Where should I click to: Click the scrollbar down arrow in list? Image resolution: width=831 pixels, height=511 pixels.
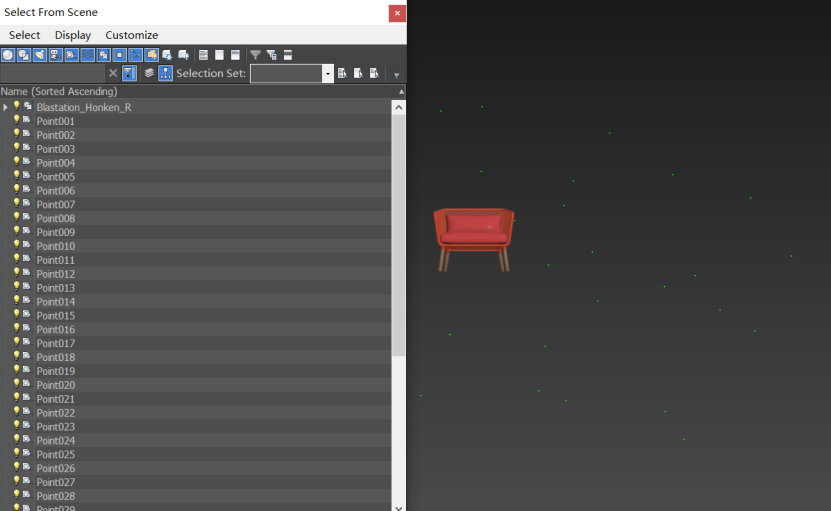point(399,507)
